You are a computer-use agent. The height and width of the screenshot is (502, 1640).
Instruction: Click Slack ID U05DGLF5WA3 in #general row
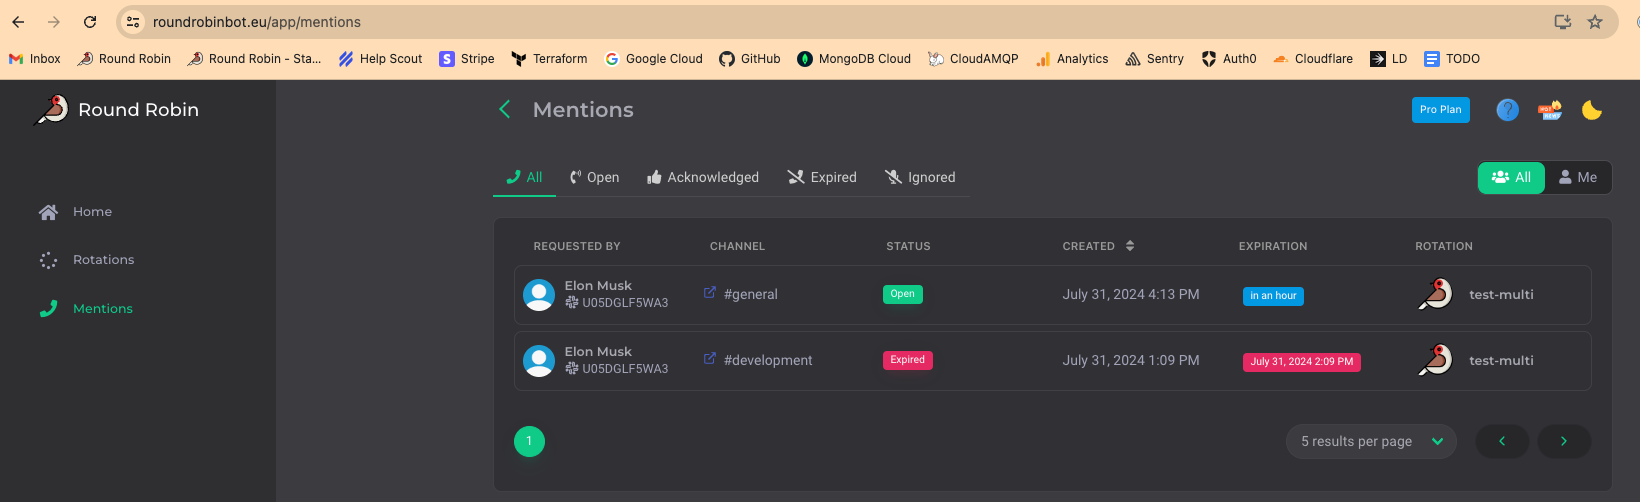tap(625, 303)
